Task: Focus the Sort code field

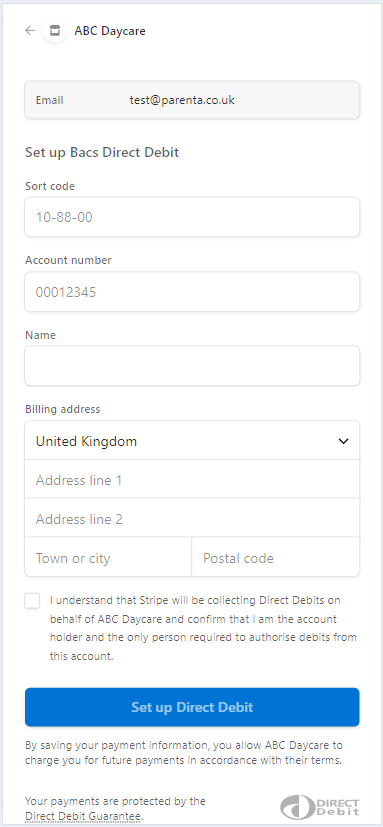Action: (x=192, y=217)
